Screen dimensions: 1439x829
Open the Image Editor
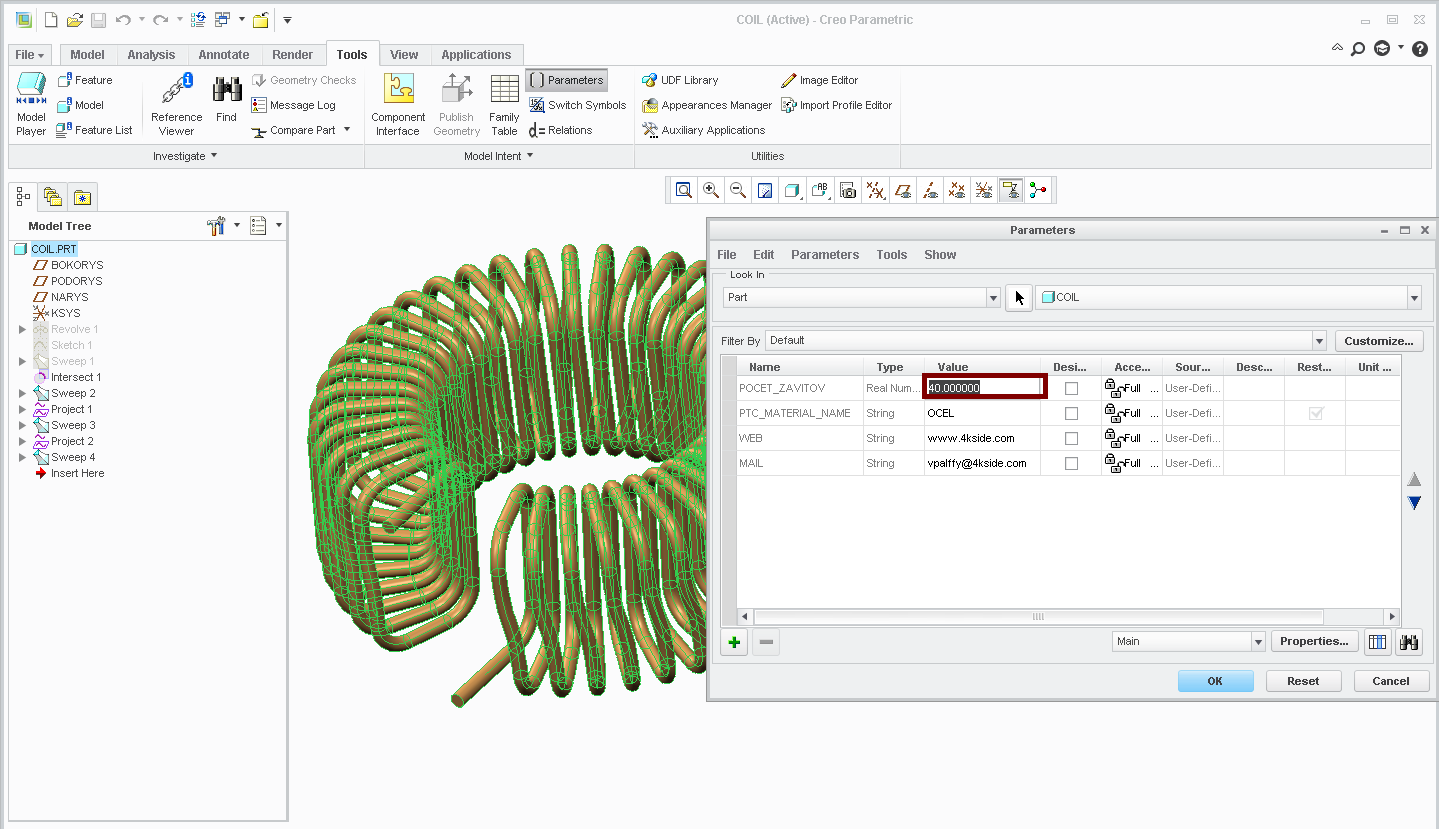click(820, 80)
